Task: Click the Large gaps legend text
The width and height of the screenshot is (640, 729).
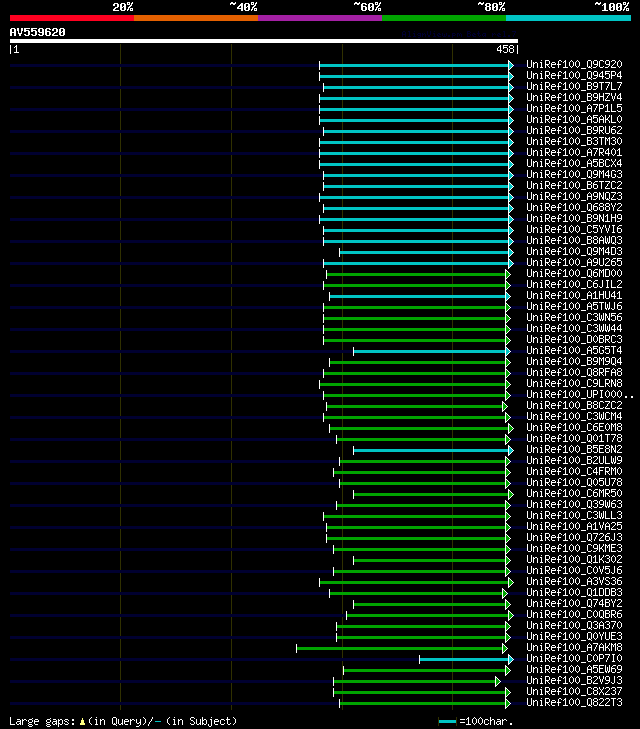Action: tap(123, 722)
